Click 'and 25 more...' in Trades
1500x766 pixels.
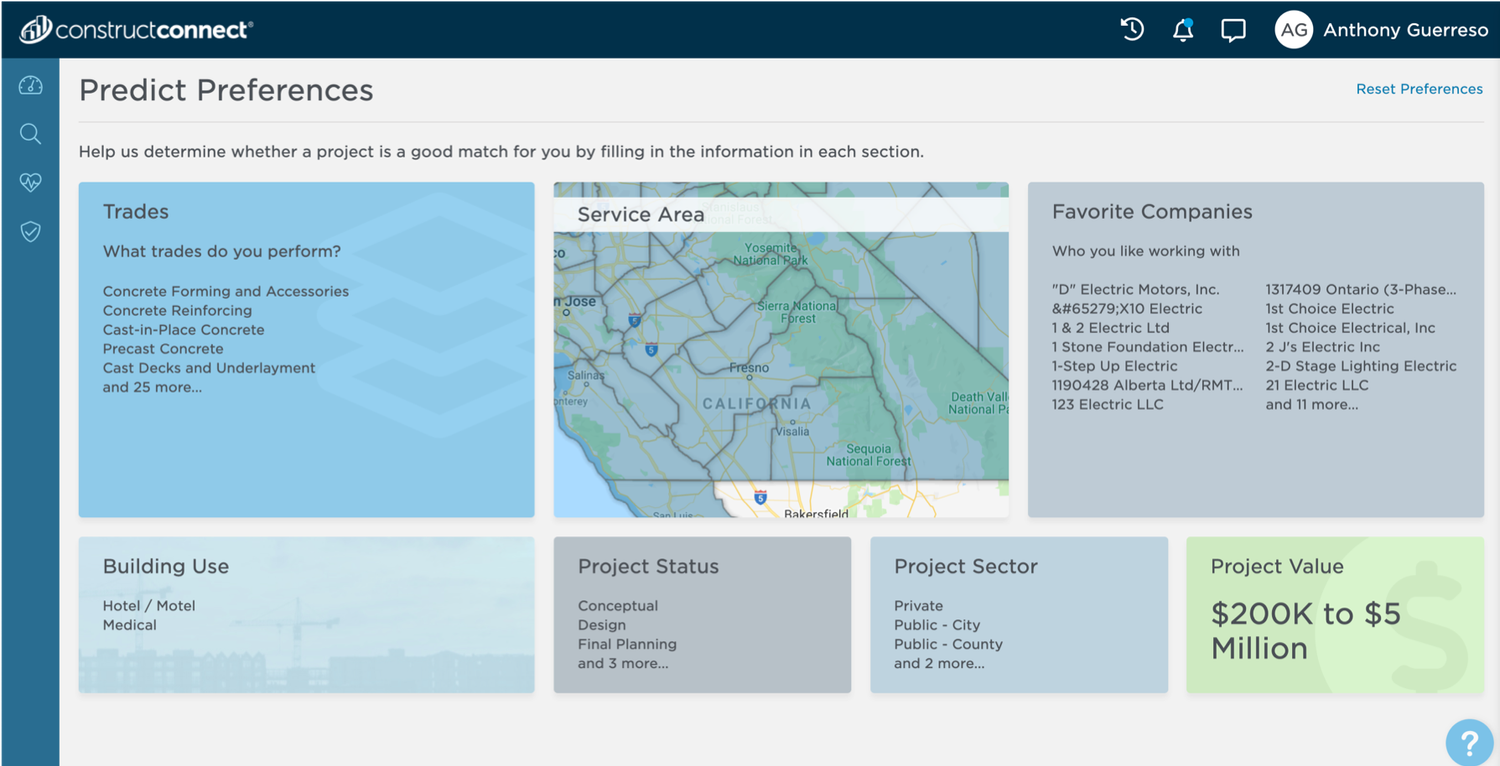pyautogui.click(x=152, y=387)
